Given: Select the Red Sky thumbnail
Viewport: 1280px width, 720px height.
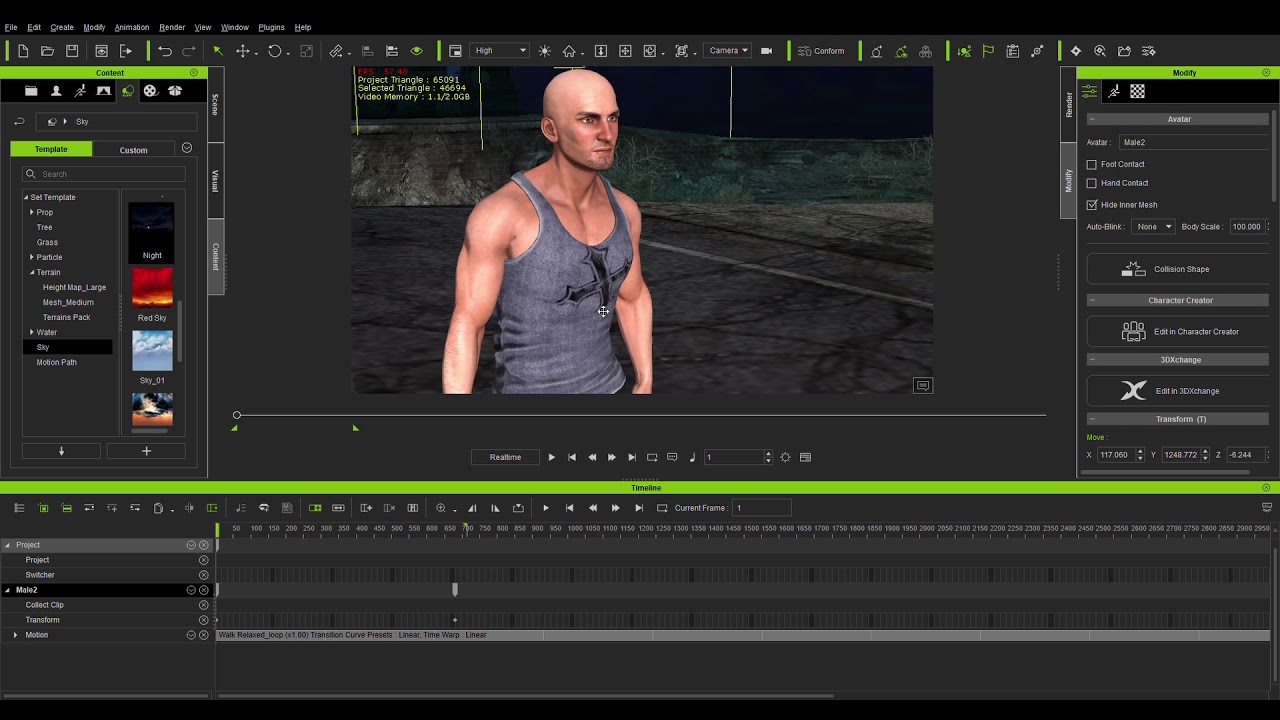Looking at the screenshot, I should [x=152, y=288].
